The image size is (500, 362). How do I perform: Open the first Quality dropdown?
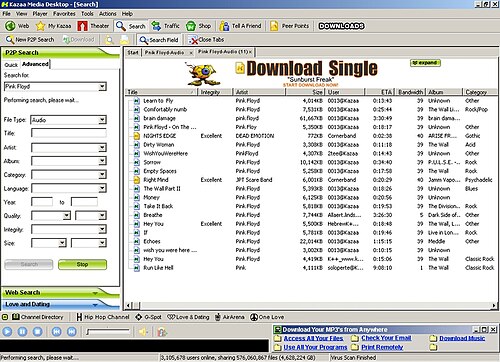coord(67,216)
